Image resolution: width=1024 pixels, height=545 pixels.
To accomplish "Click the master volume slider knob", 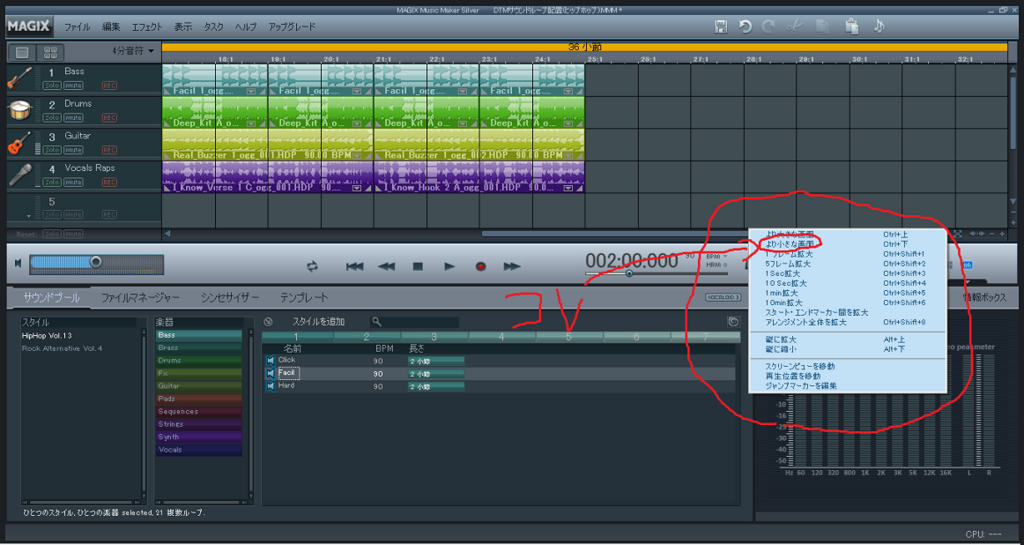I will click(96, 262).
